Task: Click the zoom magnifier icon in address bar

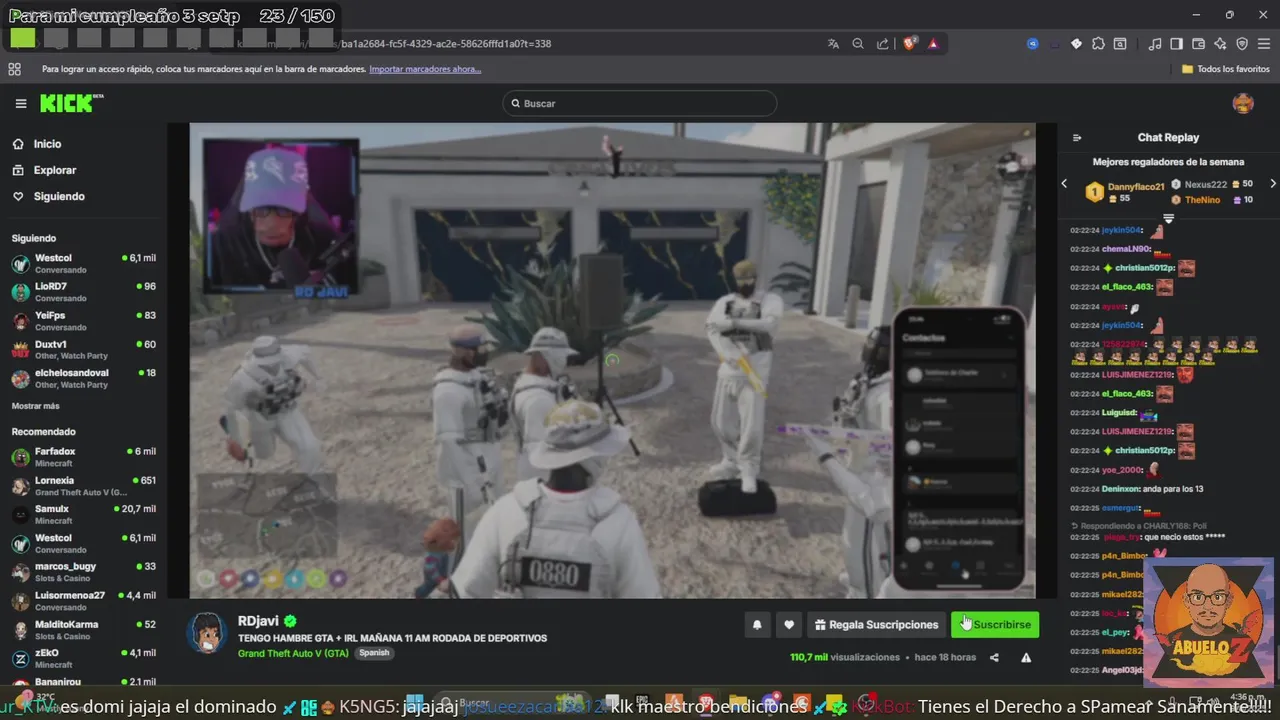Action: 858,44
